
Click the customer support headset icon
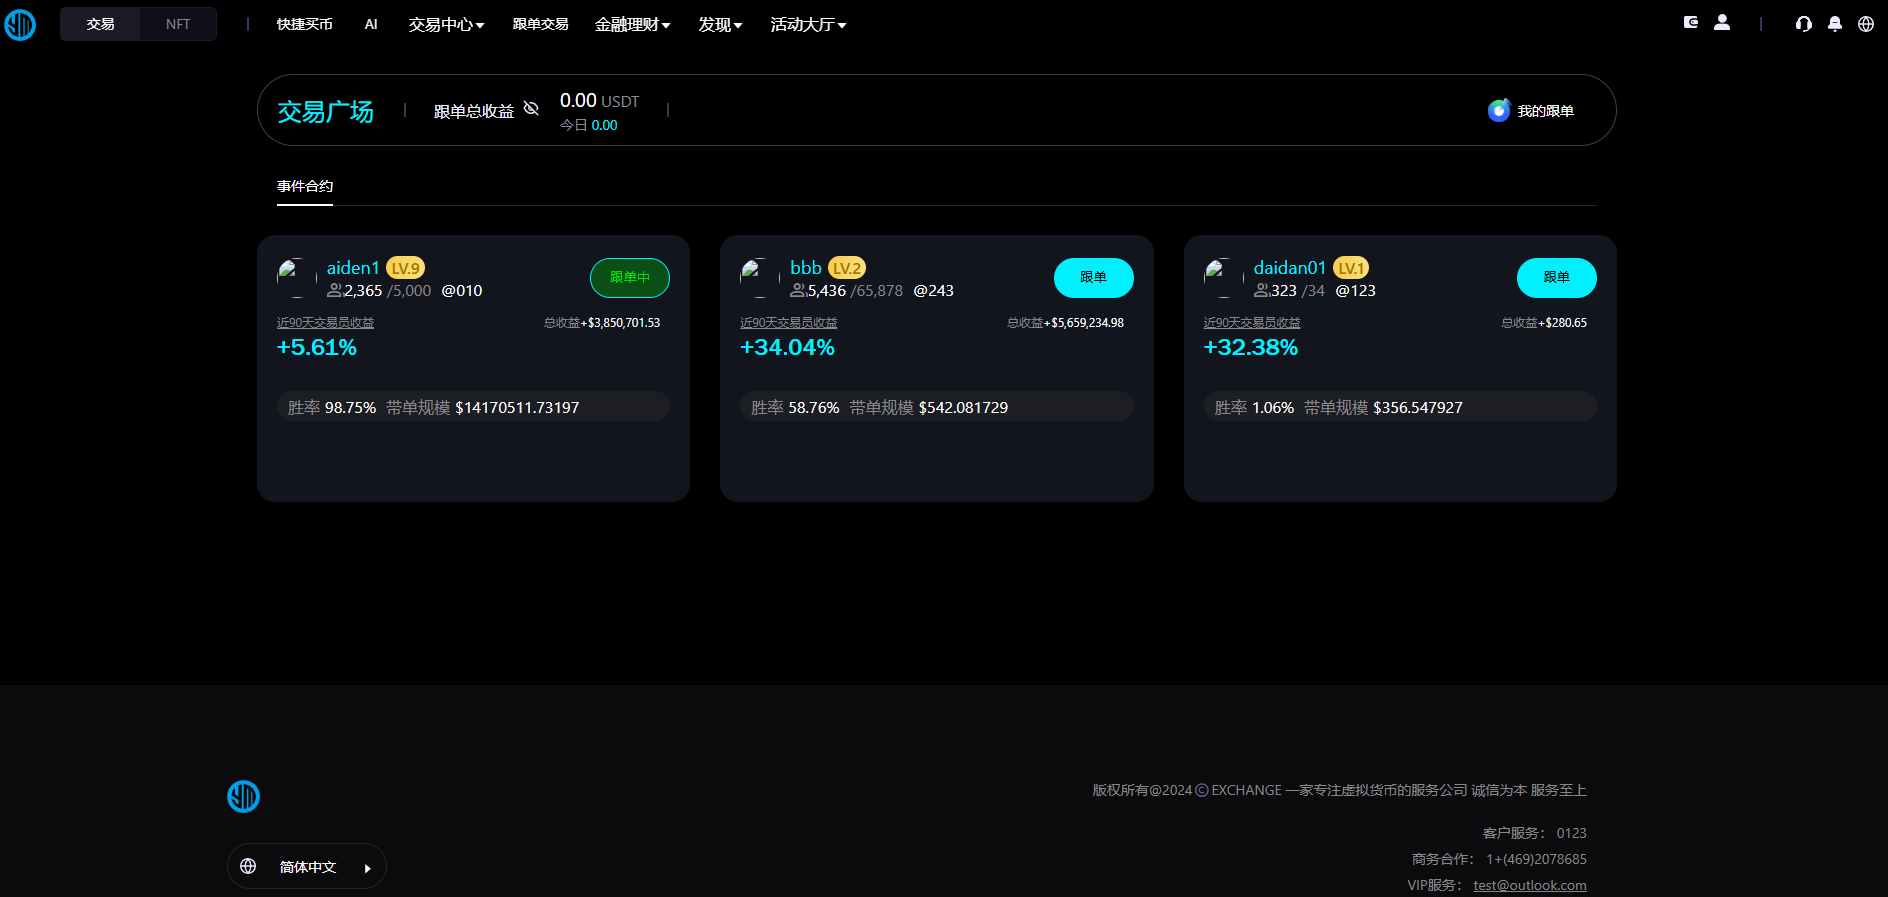(1803, 24)
